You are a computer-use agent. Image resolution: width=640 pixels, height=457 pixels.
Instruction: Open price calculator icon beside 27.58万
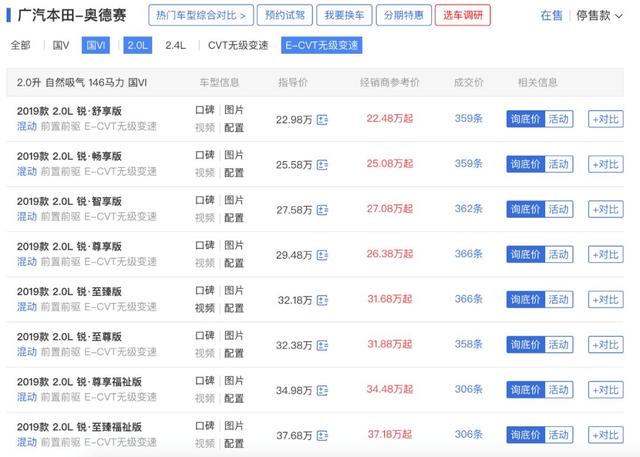click(x=322, y=210)
